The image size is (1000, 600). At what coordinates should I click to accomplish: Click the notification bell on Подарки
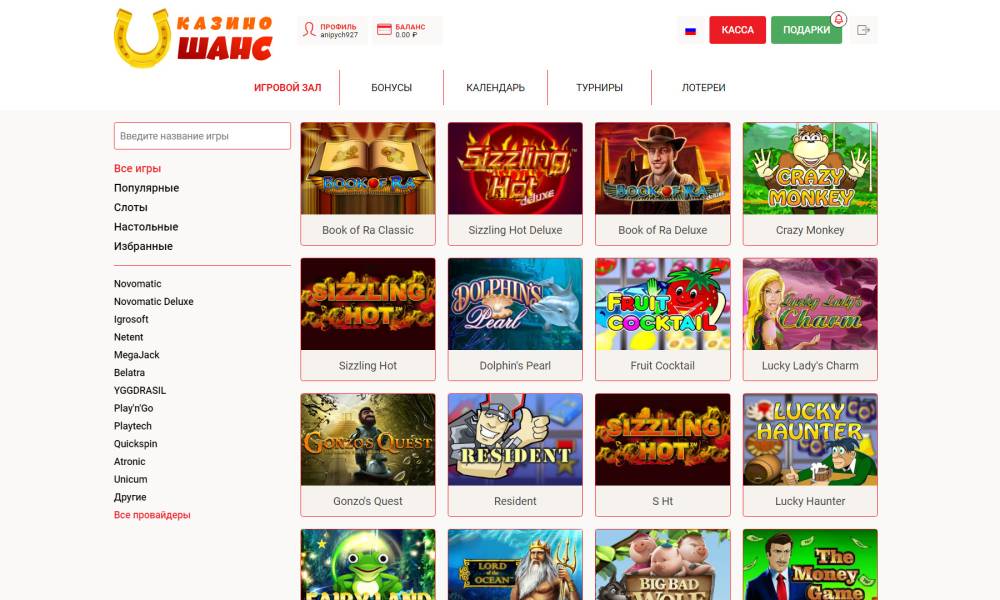pyautogui.click(x=839, y=19)
